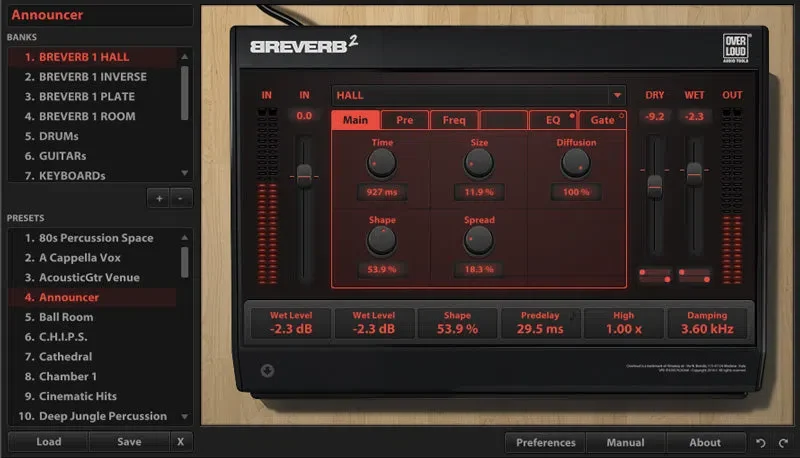This screenshot has width=800, height=458.
Task: Click the BREVERB 2 logo
Action: pyautogui.click(x=304, y=45)
